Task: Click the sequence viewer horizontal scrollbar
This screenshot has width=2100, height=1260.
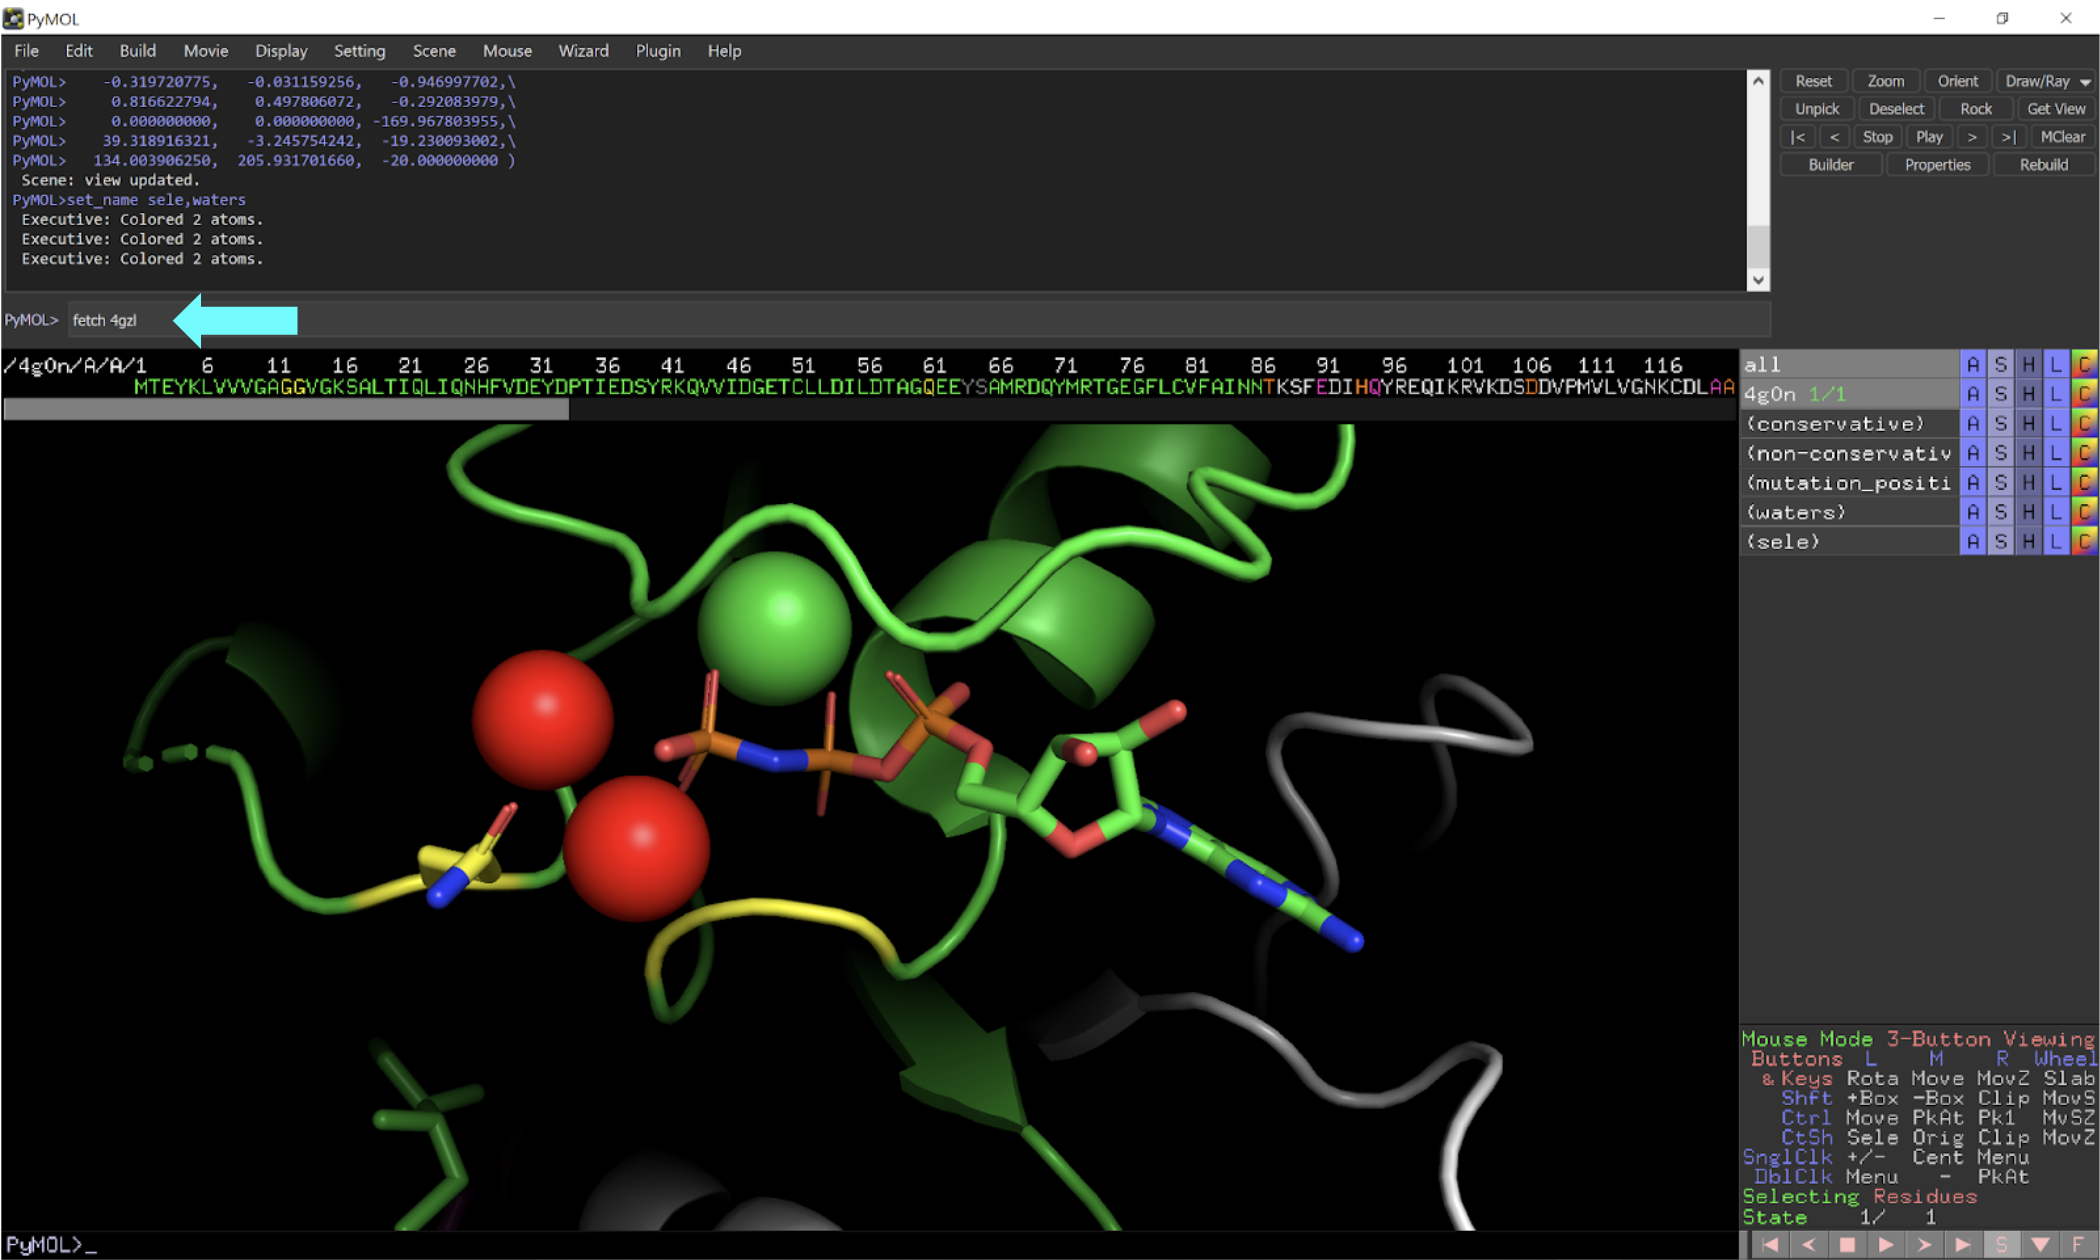Action: [286, 409]
